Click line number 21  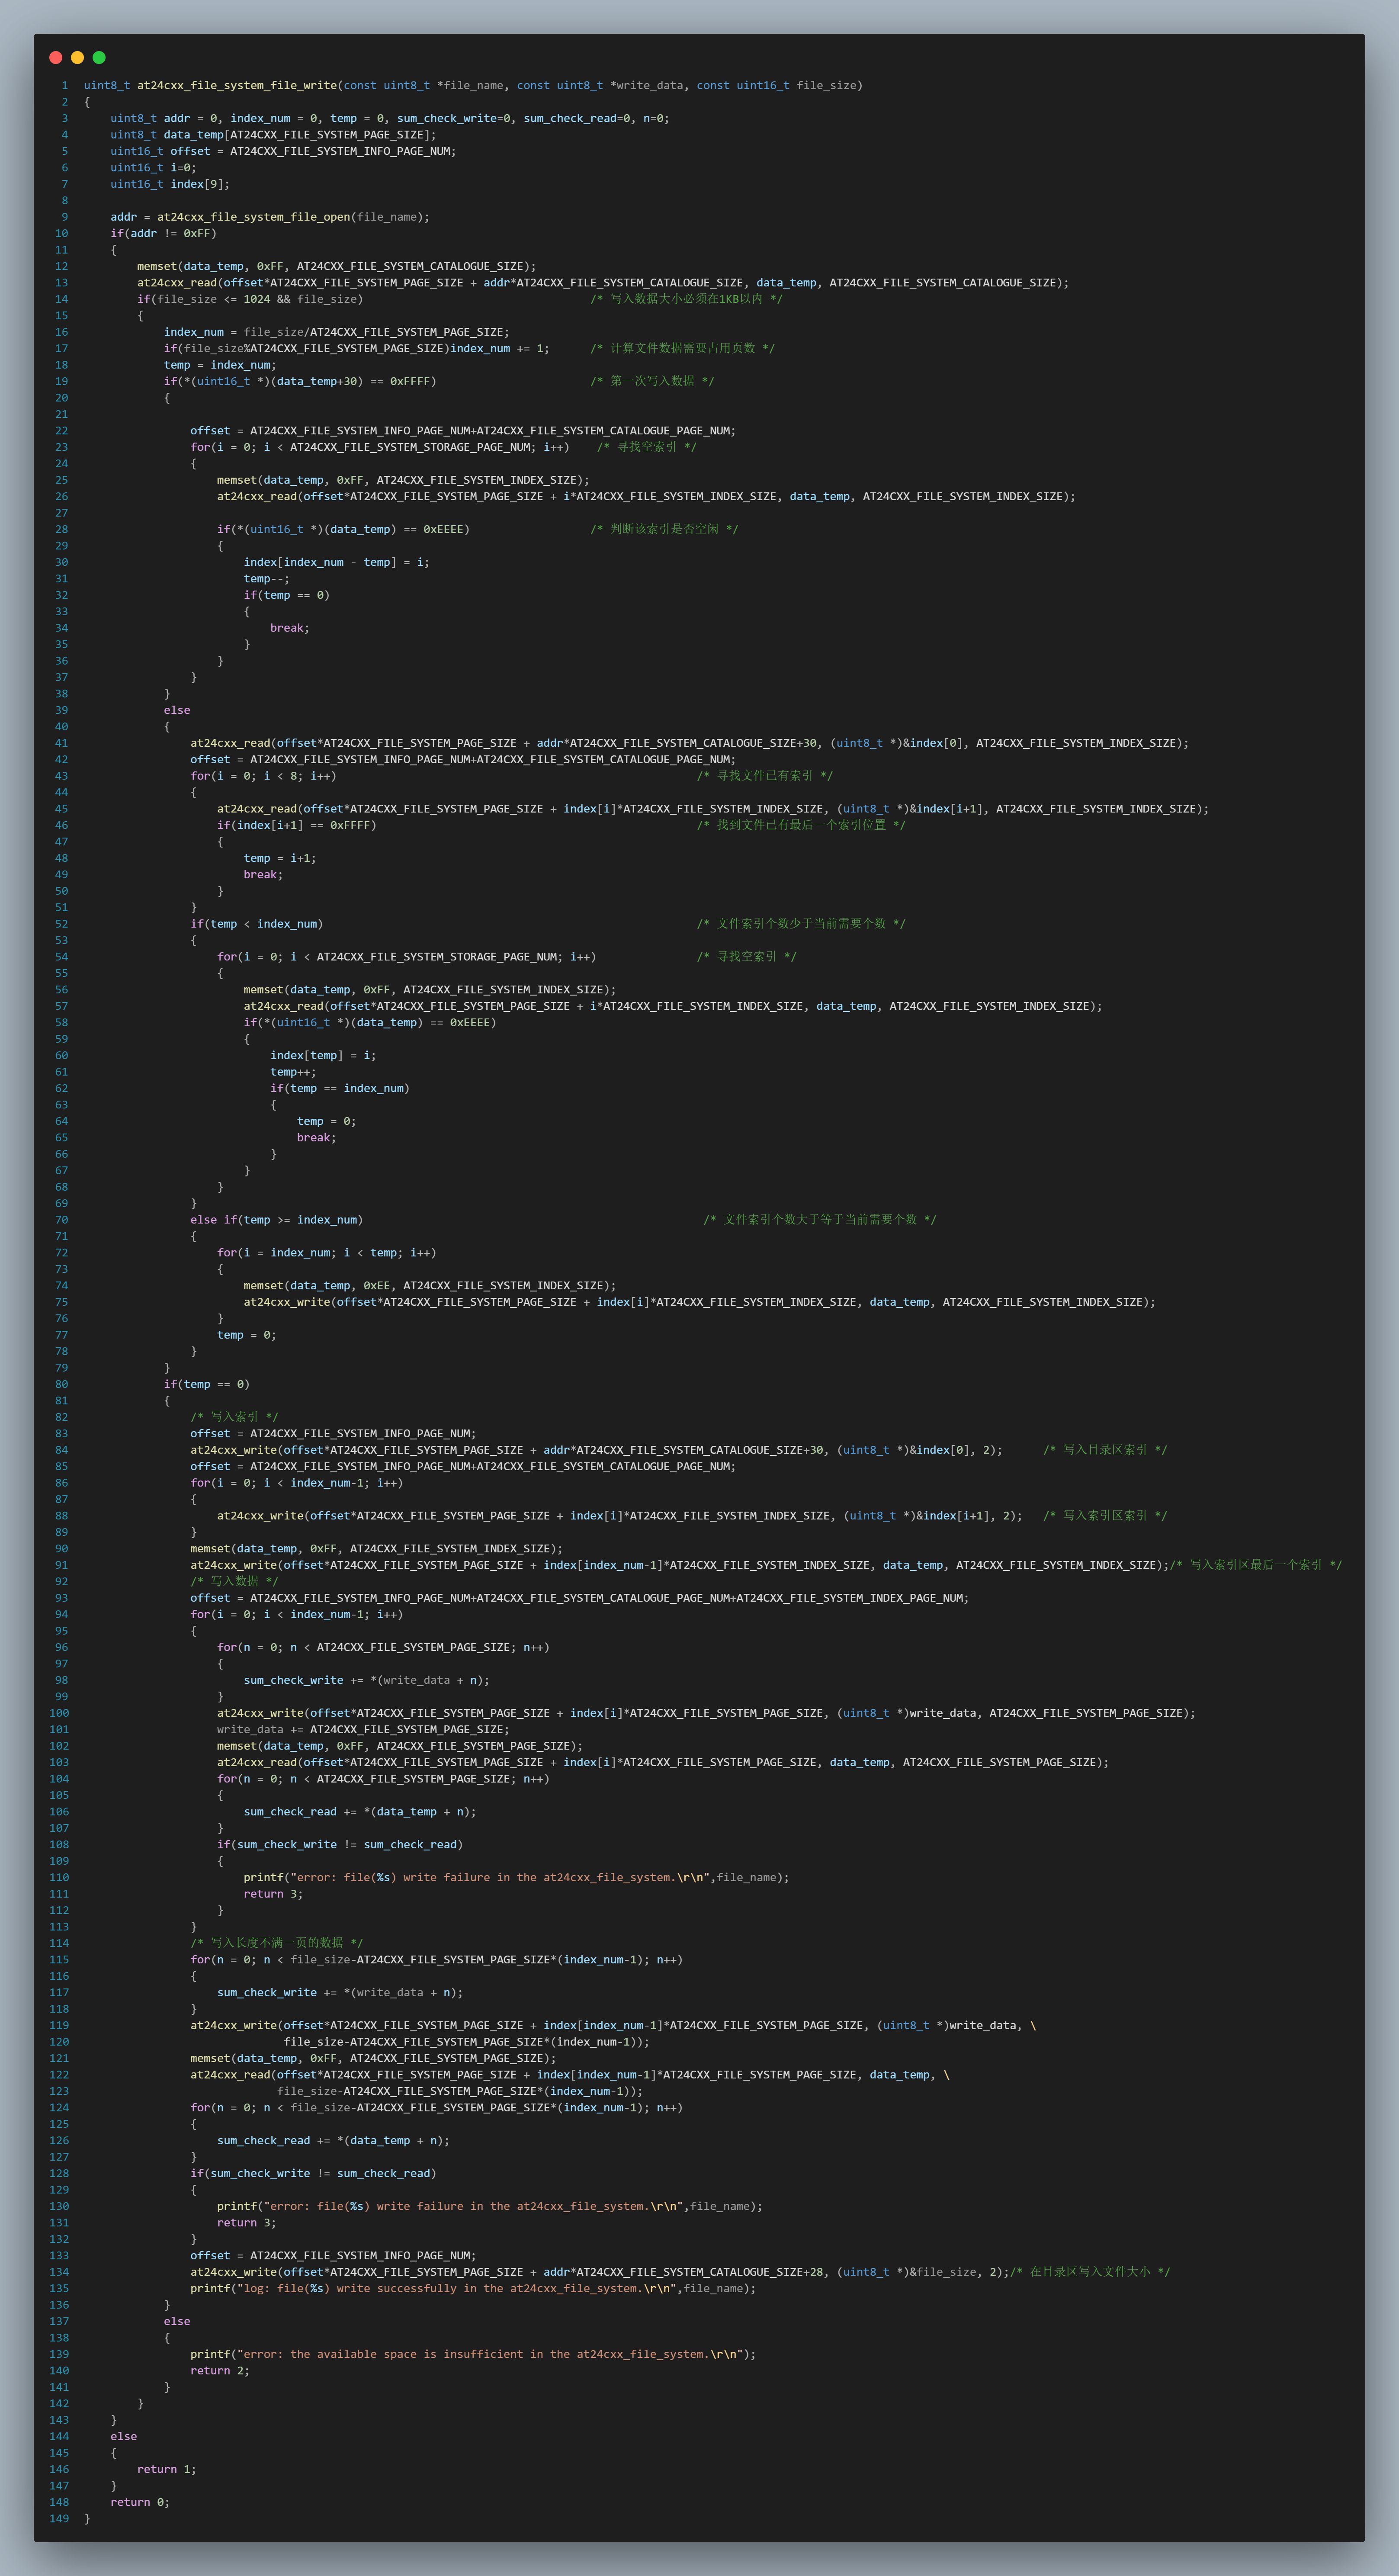point(62,414)
